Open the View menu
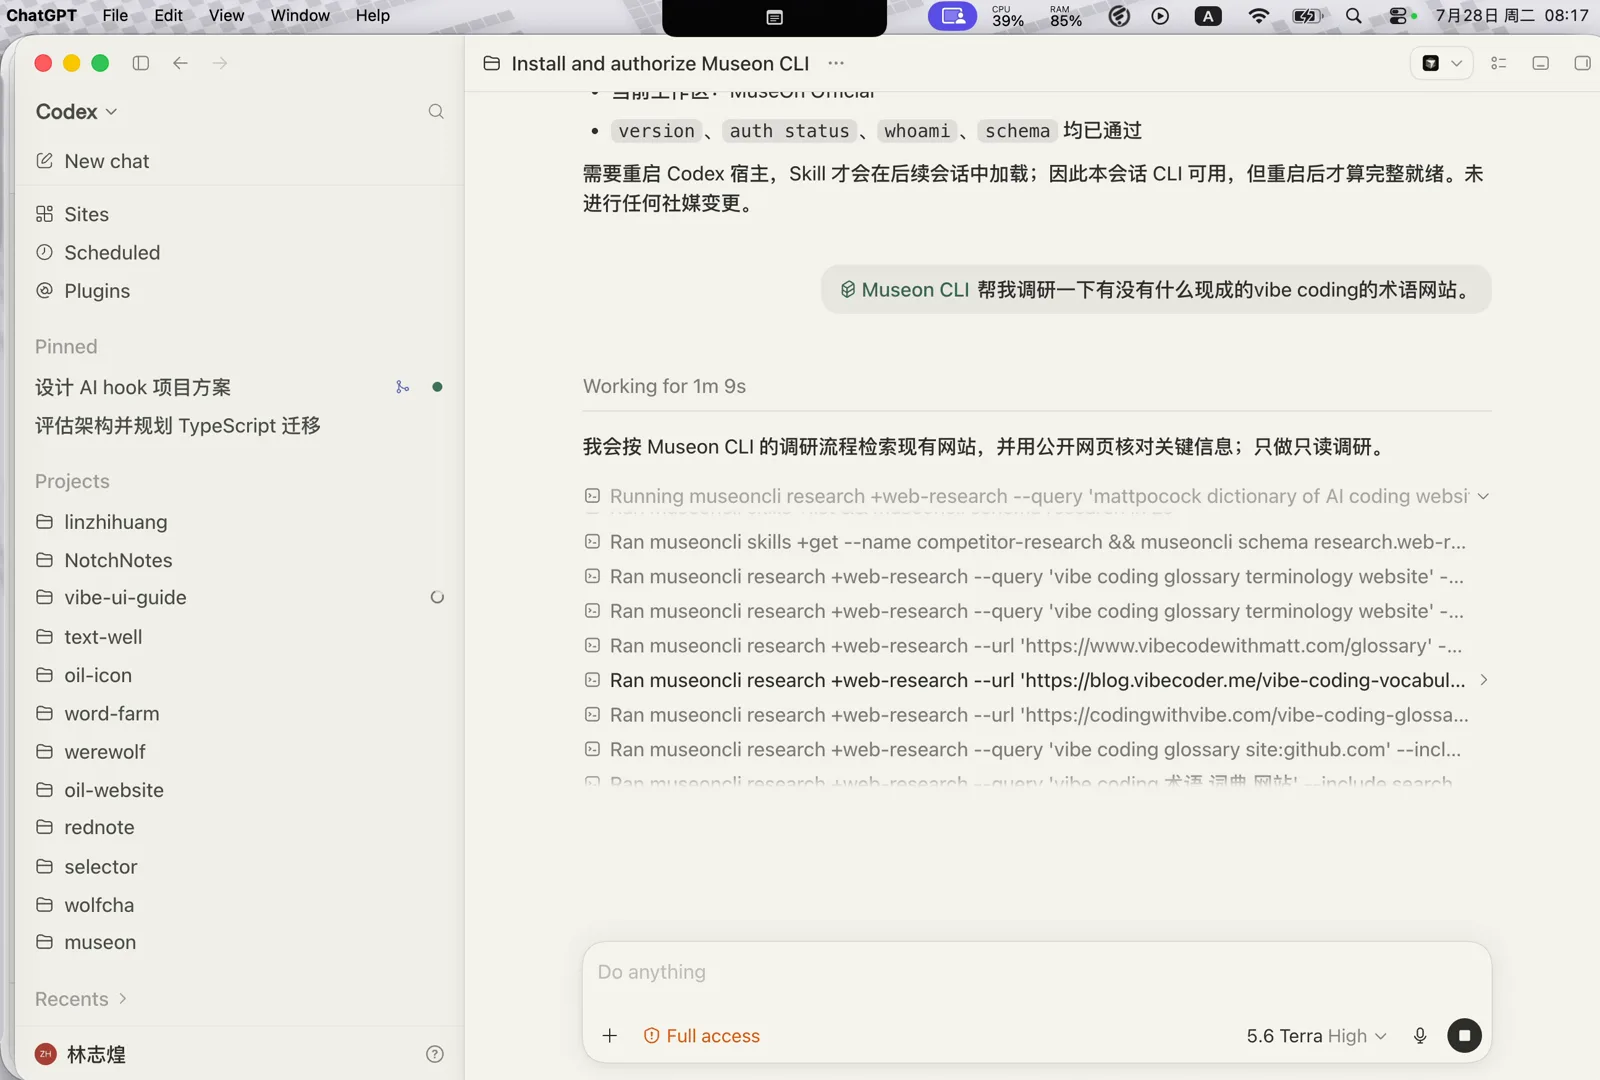Viewport: 1600px width, 1080px height. [x=226, y=15]
